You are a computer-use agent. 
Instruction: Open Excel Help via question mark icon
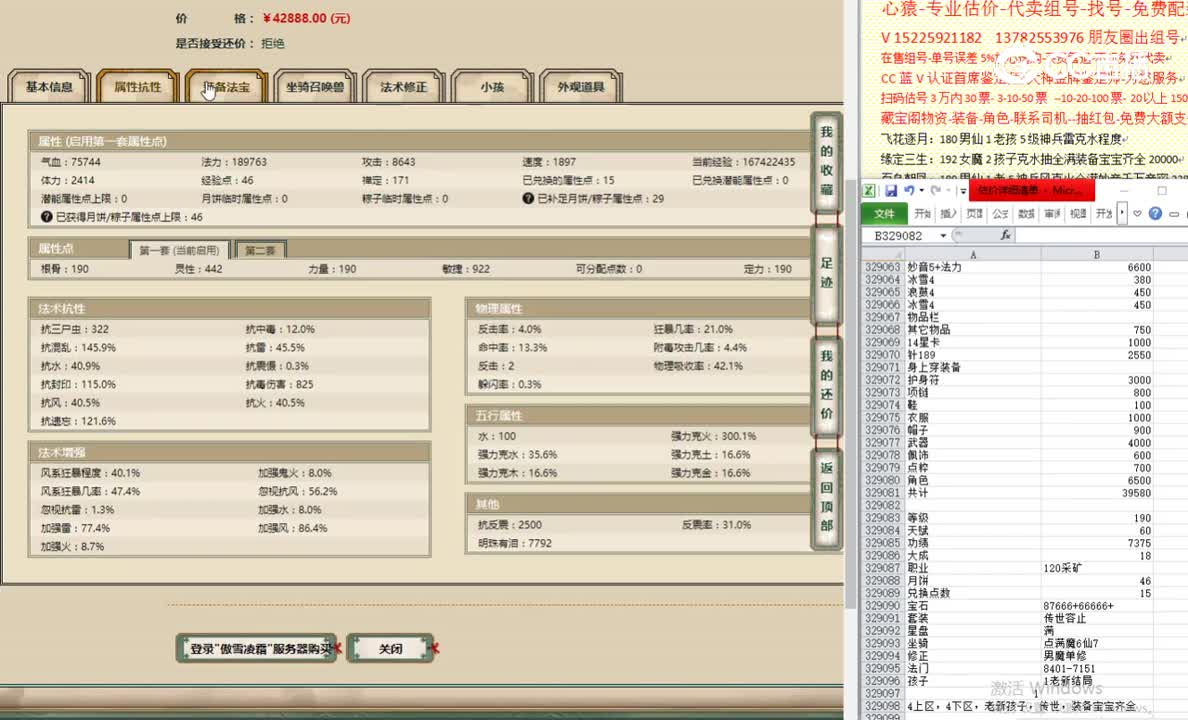1155,213
